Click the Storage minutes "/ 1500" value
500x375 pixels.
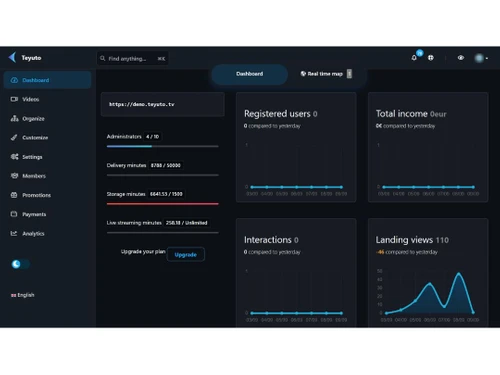(x=166, y=194)
